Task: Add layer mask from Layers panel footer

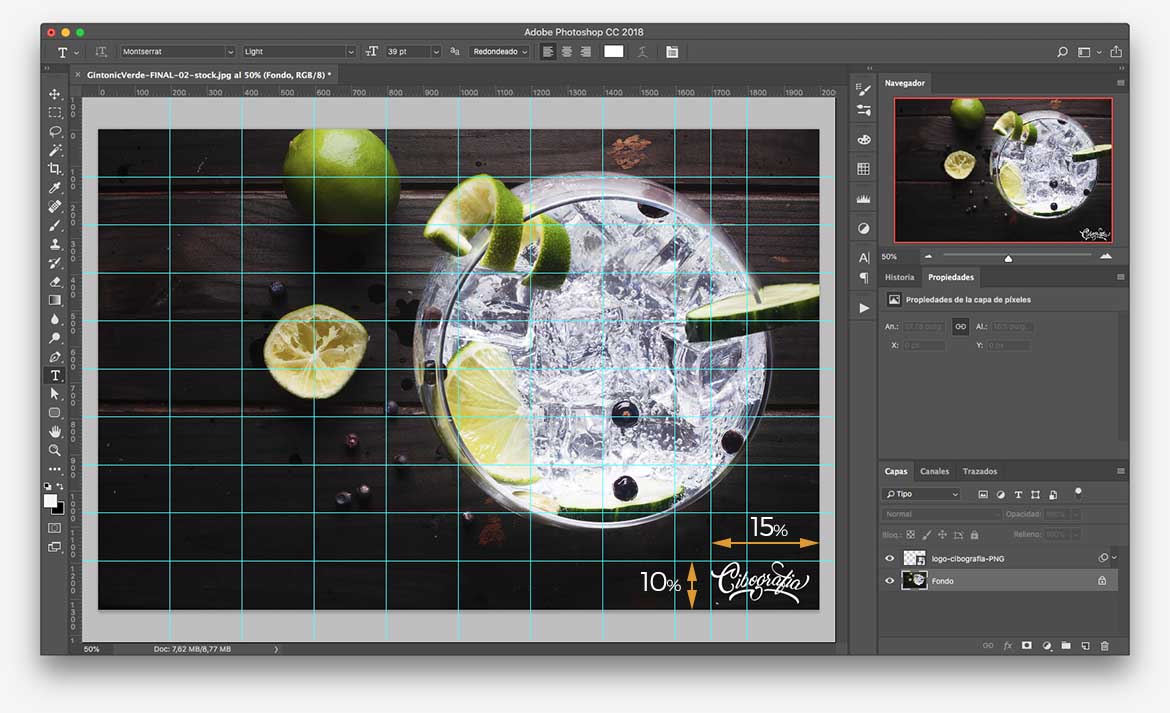Action: 1027,646
